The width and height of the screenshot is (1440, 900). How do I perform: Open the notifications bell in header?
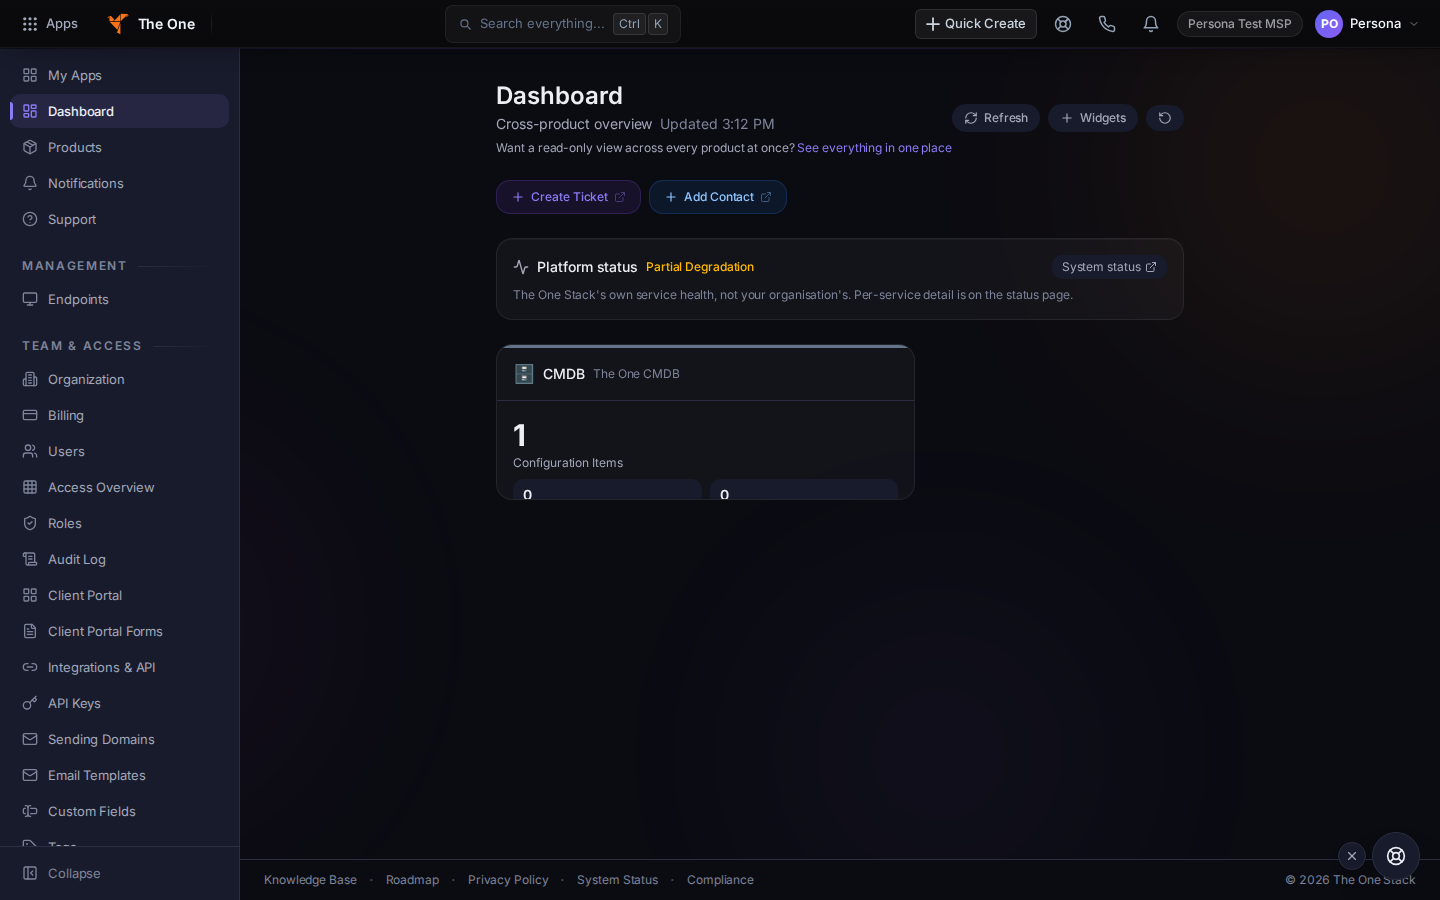[x=1151, y=24]
